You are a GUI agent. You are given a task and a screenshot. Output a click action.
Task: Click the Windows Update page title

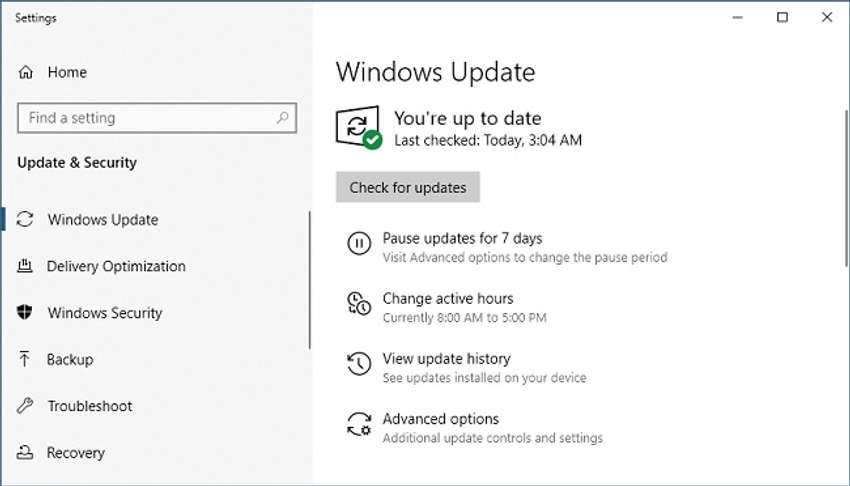click(435, 72)
